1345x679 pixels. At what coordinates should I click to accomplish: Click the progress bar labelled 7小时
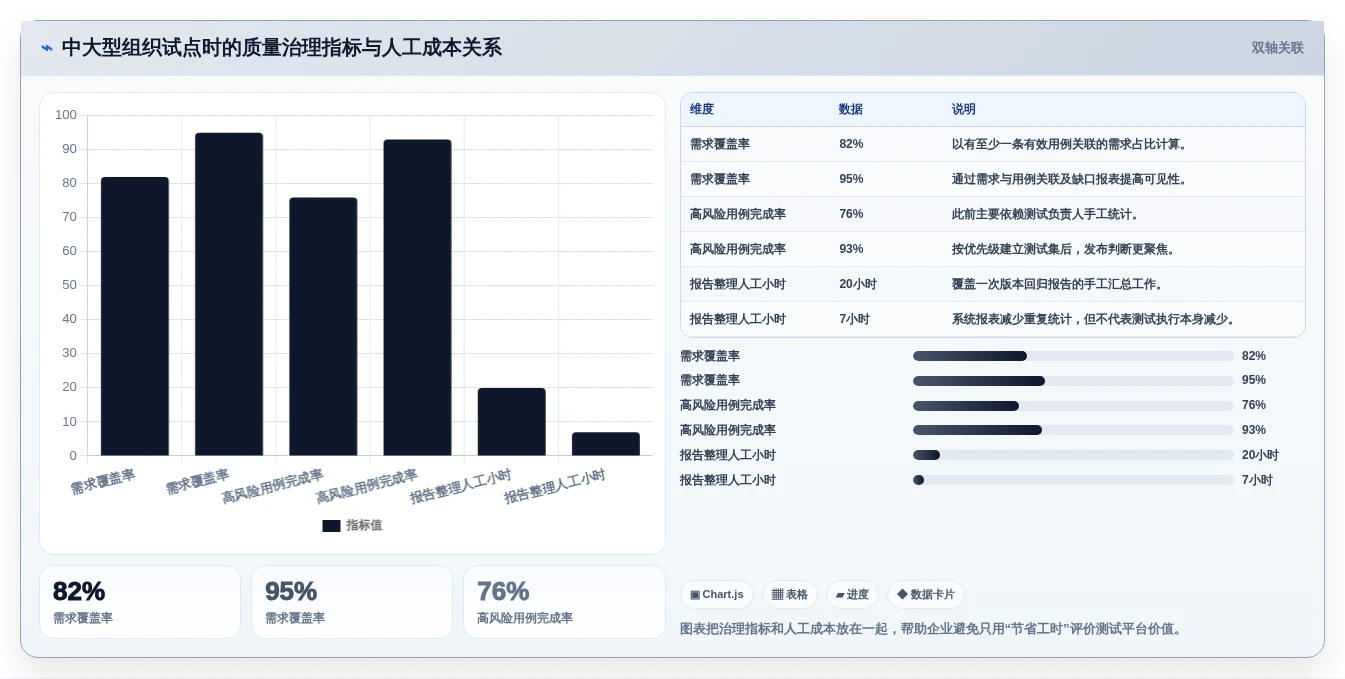[1073, 480]
